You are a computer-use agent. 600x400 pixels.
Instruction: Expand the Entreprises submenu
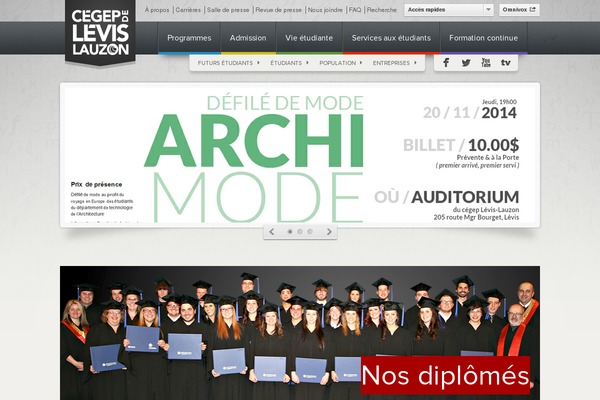[395, 63]
